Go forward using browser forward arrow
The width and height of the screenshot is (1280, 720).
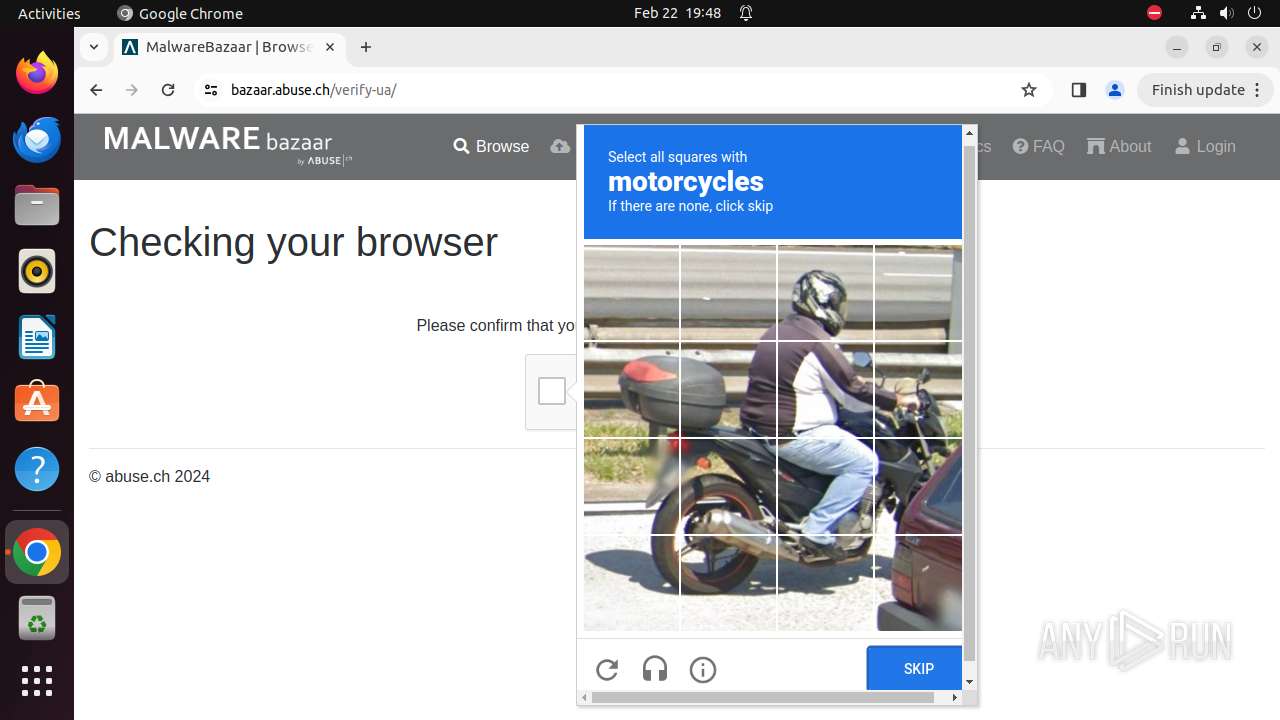[x=132, y=90]
